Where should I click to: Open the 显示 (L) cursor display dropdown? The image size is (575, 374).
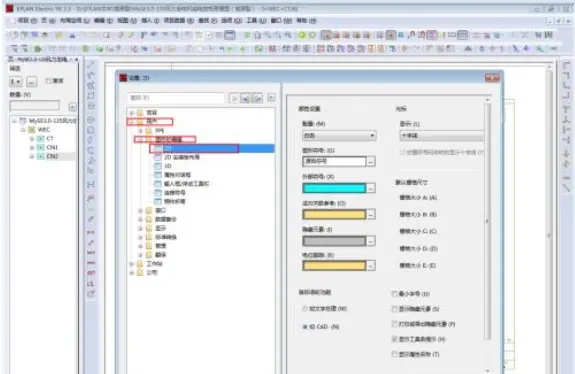coord(442,136)
